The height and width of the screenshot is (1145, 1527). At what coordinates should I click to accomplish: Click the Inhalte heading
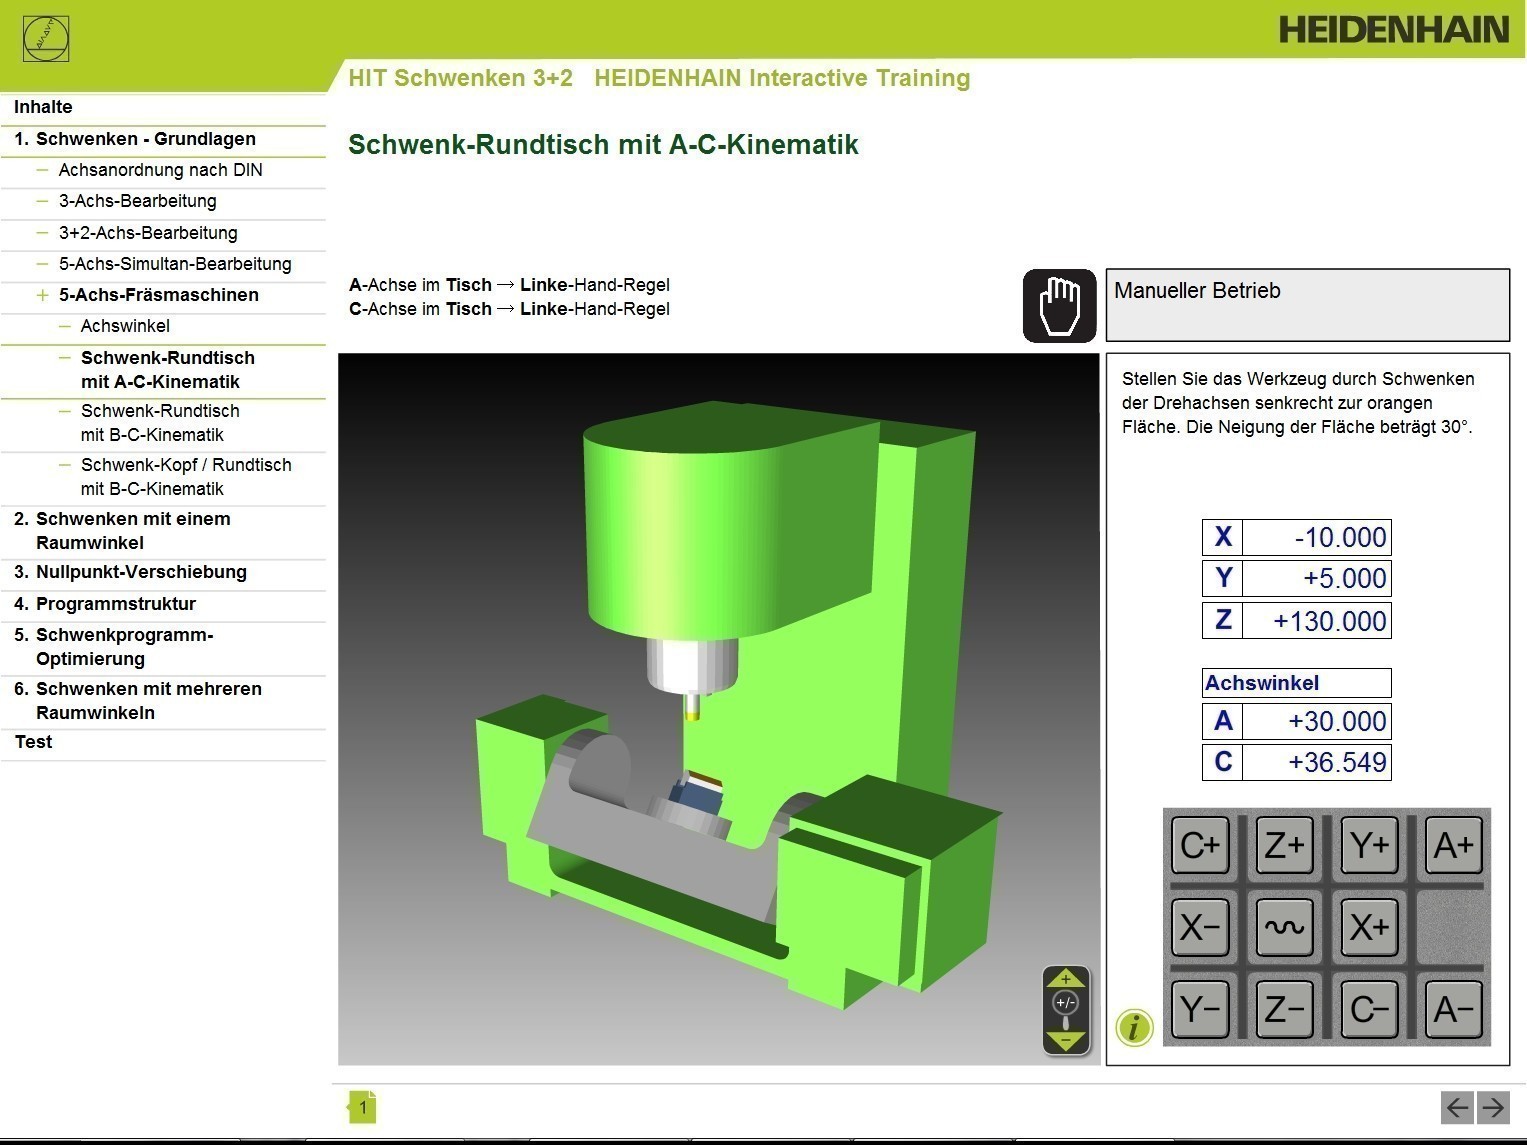point(43,107)
